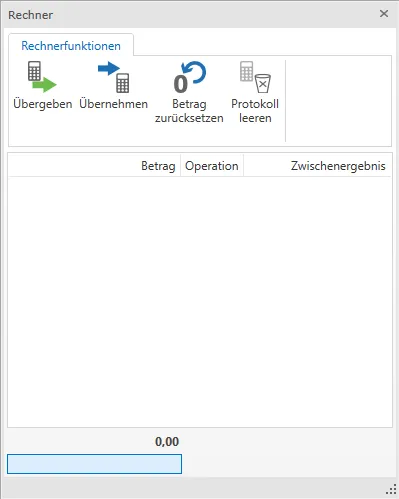Select the Zwischenergebnis column header
The image size is (399, 499).
click(317, 166)
